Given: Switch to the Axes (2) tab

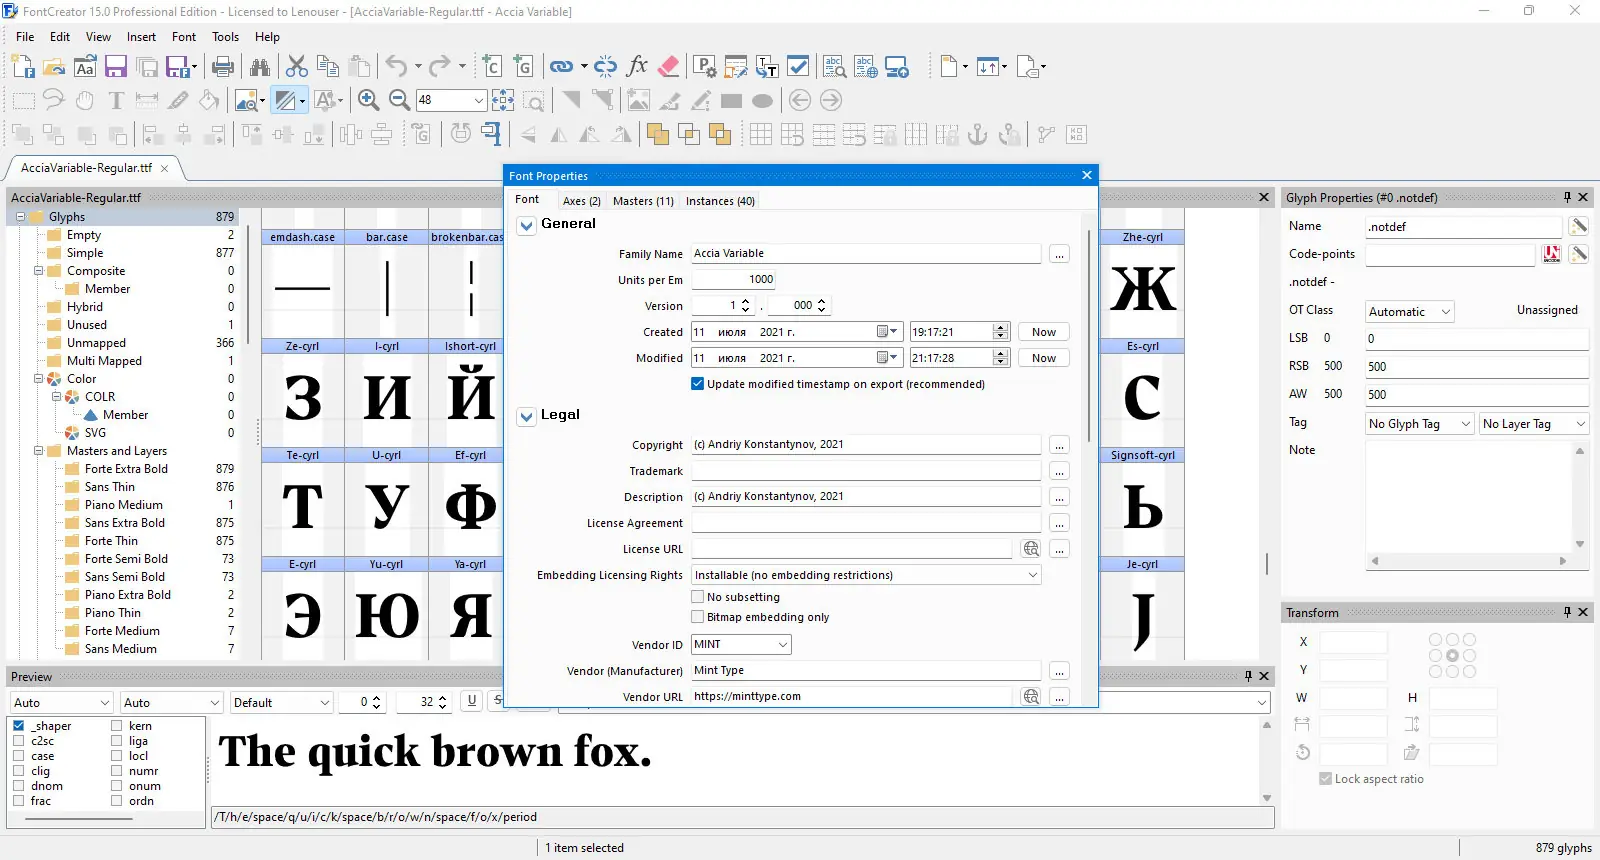Looking at the screenshot, I should (581, 201).
